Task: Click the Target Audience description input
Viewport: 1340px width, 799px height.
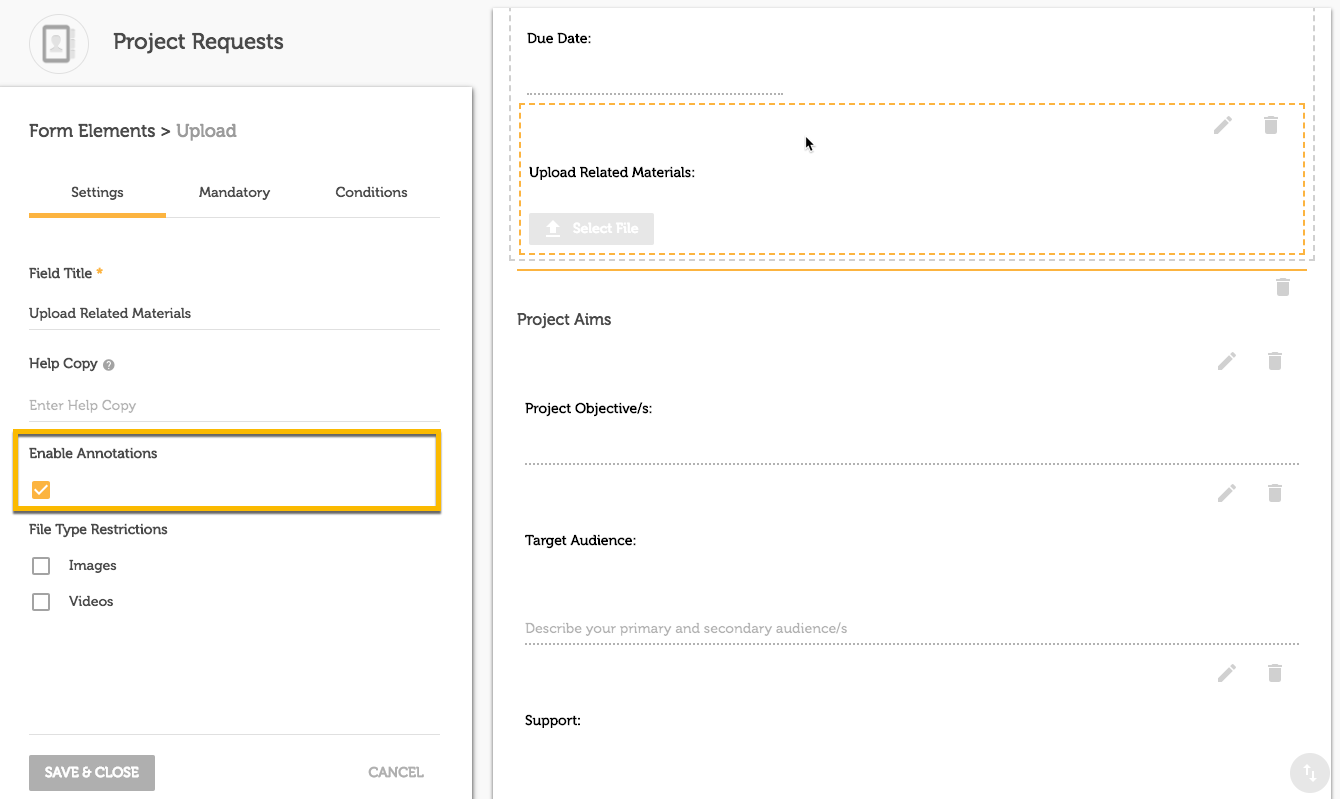Action: (912, 628)
